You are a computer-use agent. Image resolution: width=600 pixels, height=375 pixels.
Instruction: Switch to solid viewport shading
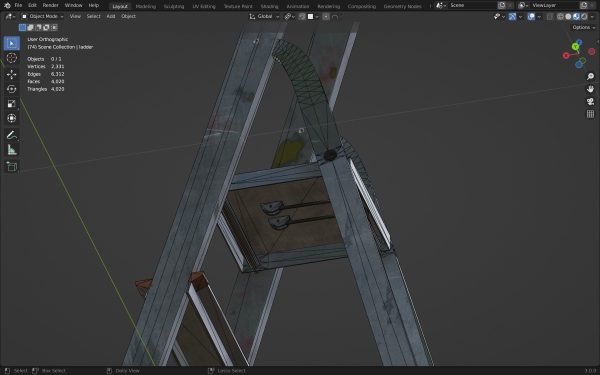coord(568,16)
